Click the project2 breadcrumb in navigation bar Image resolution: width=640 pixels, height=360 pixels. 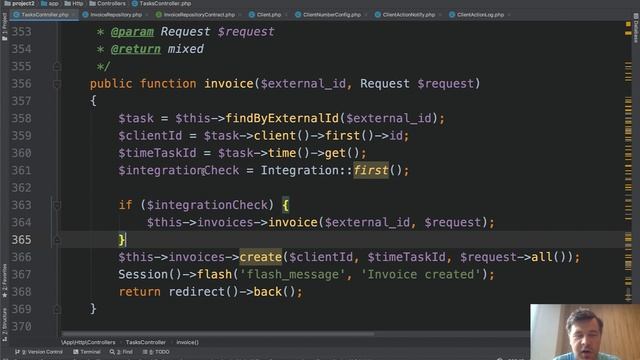click(20, 3)
